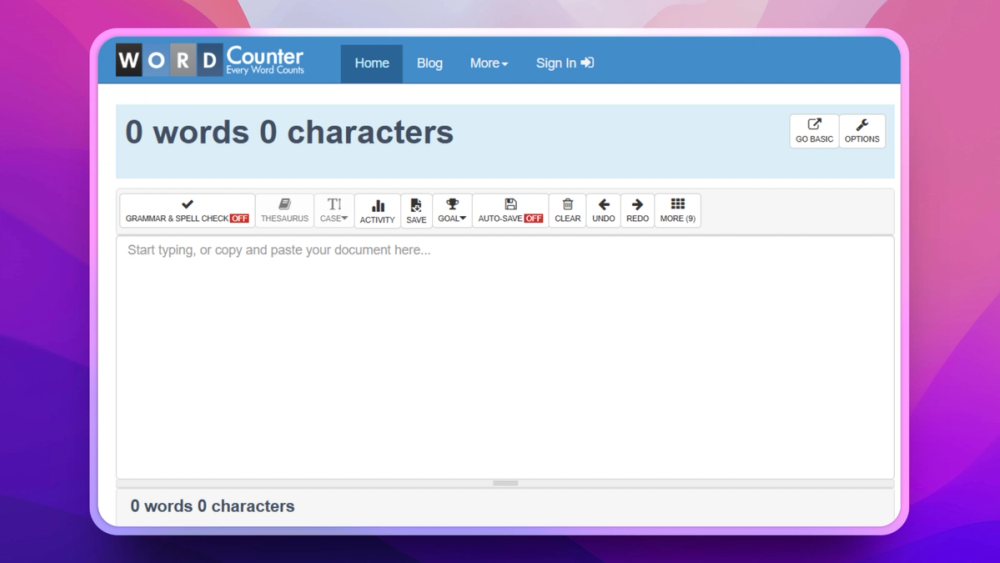This screenshot has height=563, width=1000.
Task: Expand the Goal trophy dropdown
Action: (x=452, y=210)
